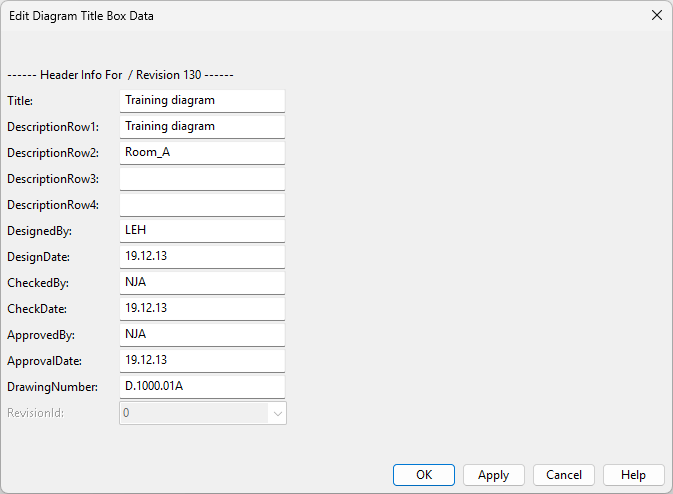Click the empty DescriptionRow3 field

[x=202, y=178]
